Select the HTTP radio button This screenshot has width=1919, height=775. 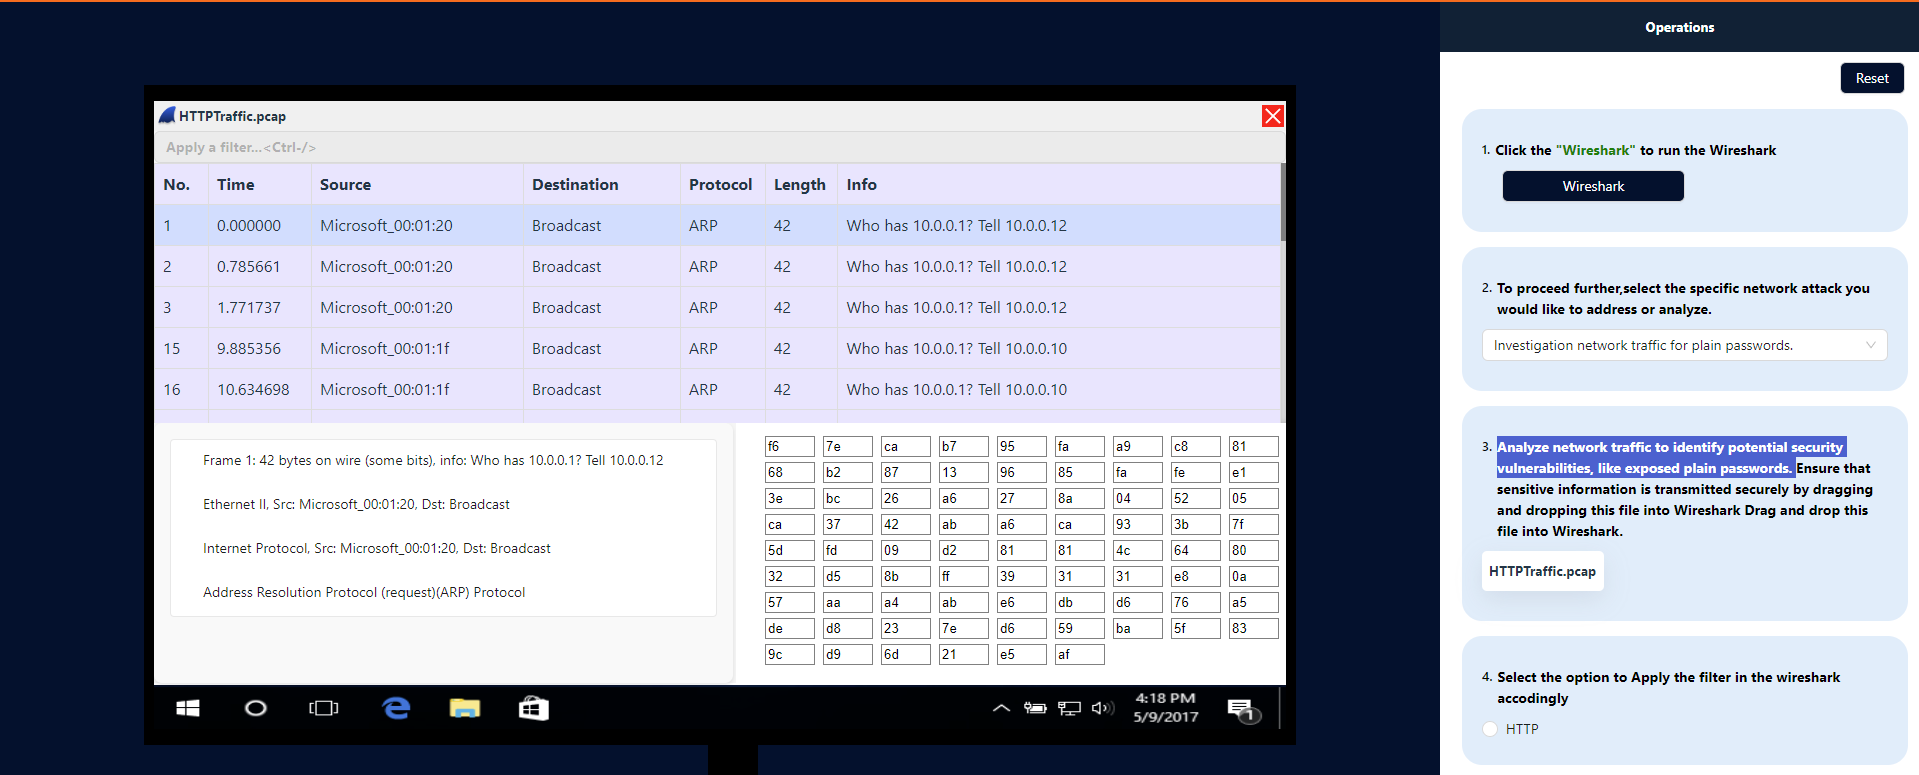pyautogui.click(x=1490, y=729)
